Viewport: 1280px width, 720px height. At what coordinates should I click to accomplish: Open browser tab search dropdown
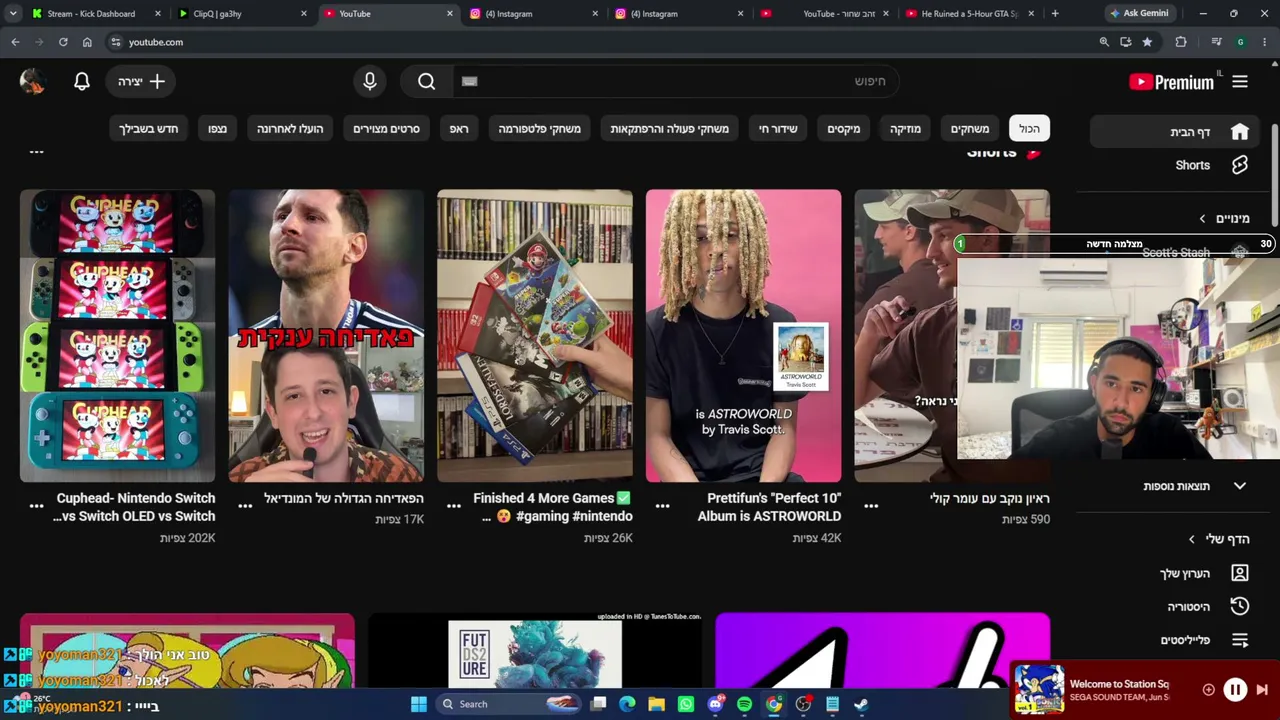pos(13,14)
